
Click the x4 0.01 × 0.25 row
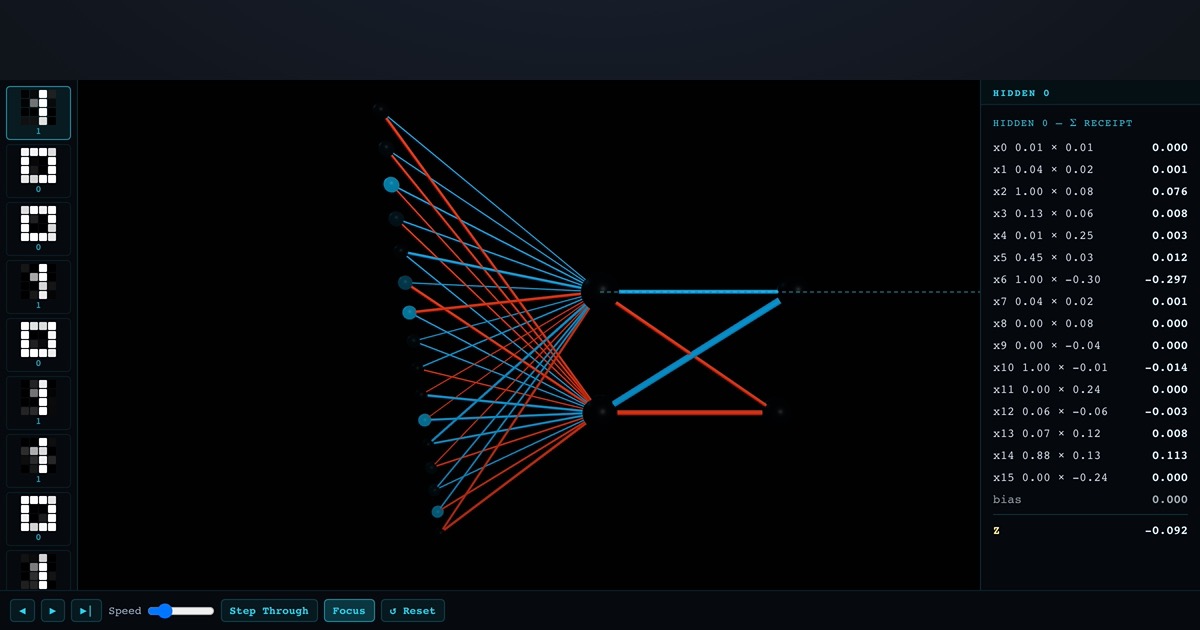pos(1090,235)
